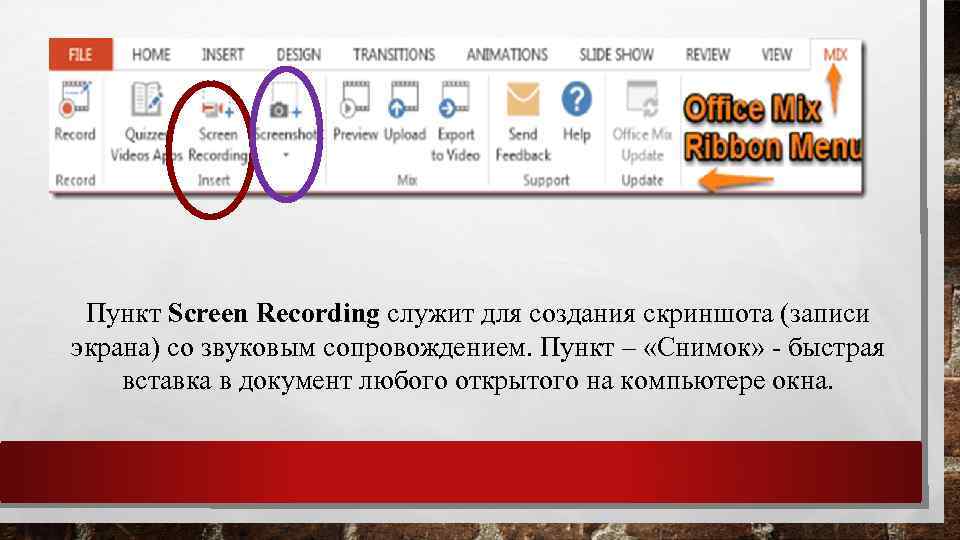The width and height of the screenshot is (960, 540).
Task: Click the Upload icon in Mix group
Action: [x=404, y=100]
